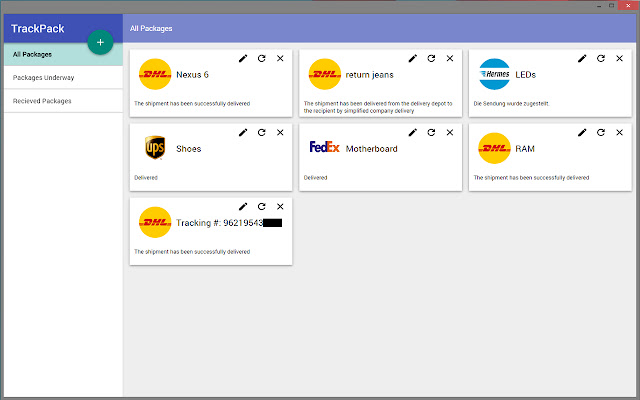The width and height of the screenshot is (640, 400).
Task: Refresh the Nexus 6 package status
Action: tap(262, 58)
